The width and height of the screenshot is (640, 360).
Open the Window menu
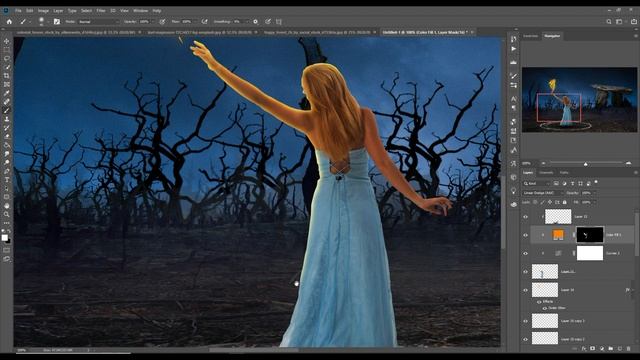click(140, 11)
